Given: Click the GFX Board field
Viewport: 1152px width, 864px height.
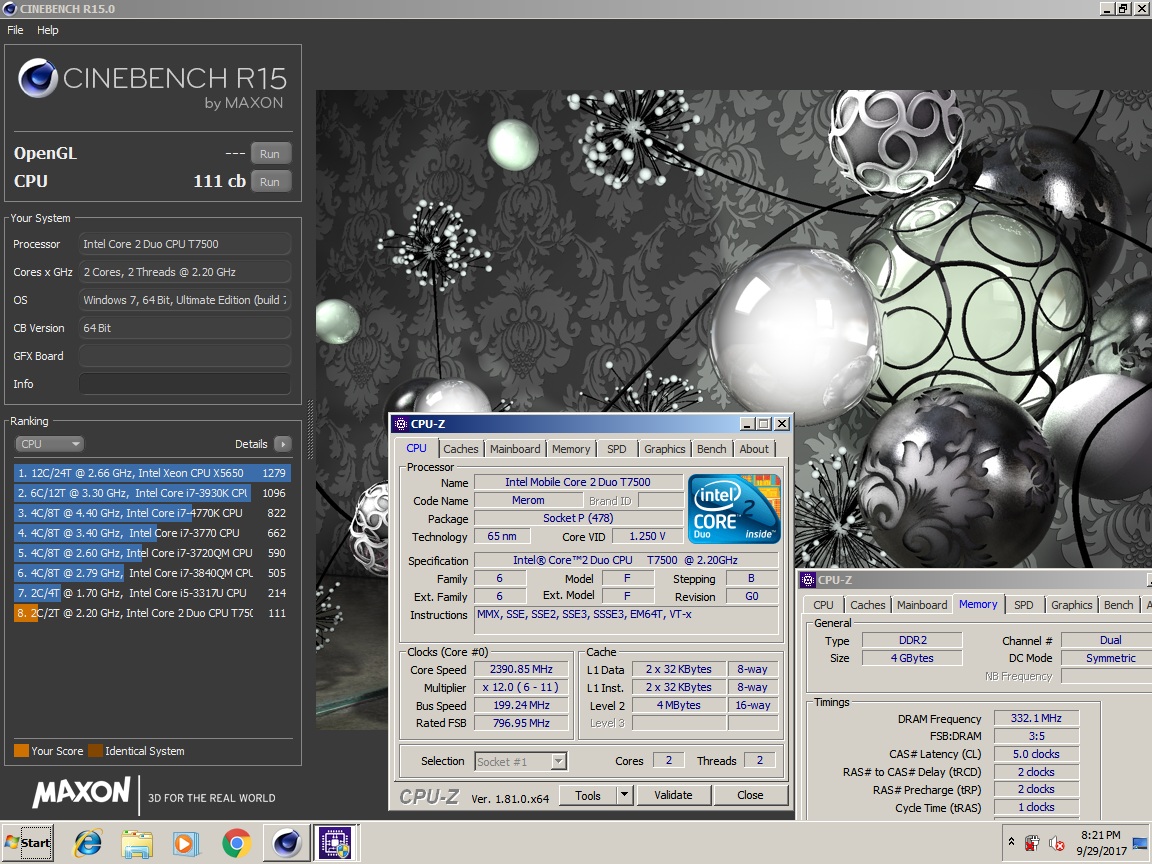Looking at the screenshot, I should click(x=184, y=356).
